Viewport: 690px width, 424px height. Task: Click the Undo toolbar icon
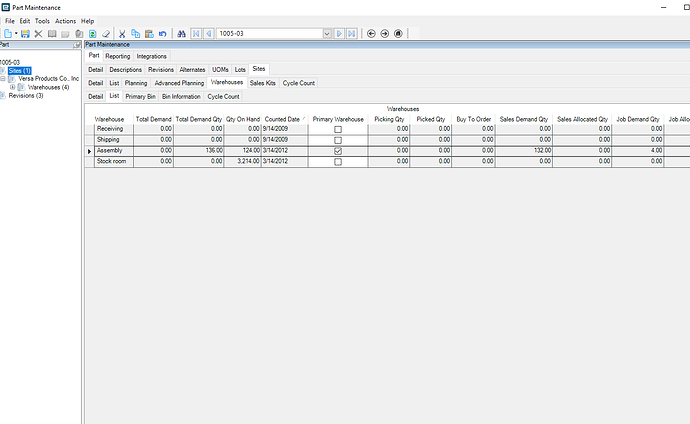[162, 33]
